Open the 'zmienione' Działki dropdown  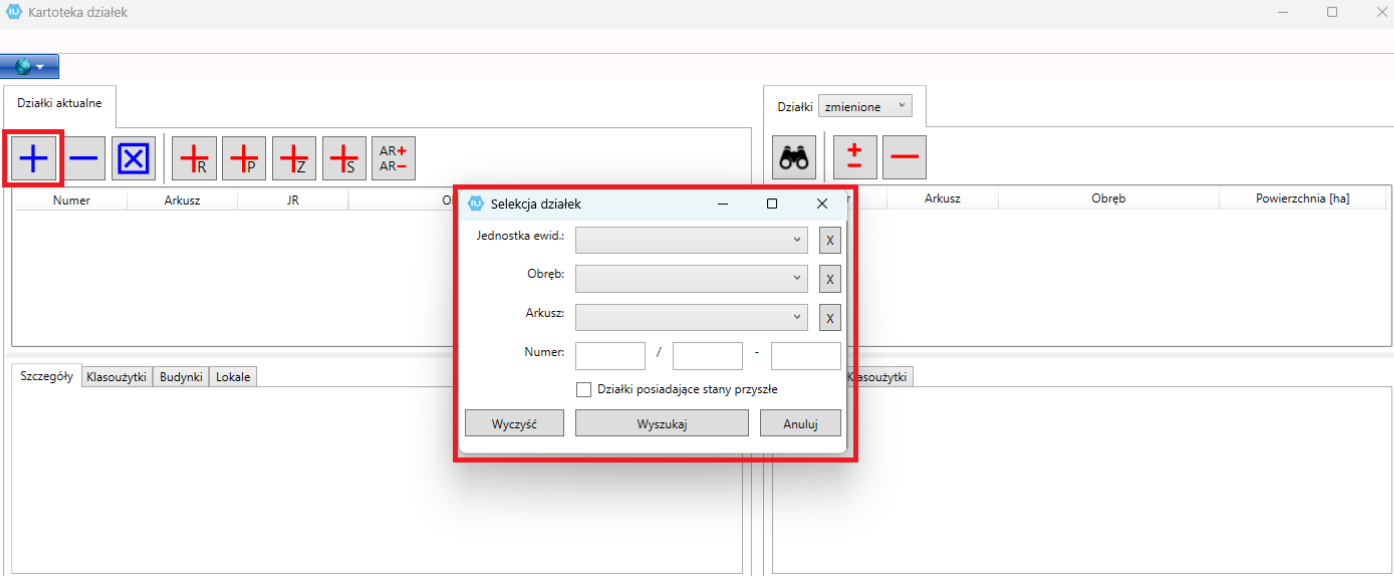pyautogui.click(x=865, y=106)
